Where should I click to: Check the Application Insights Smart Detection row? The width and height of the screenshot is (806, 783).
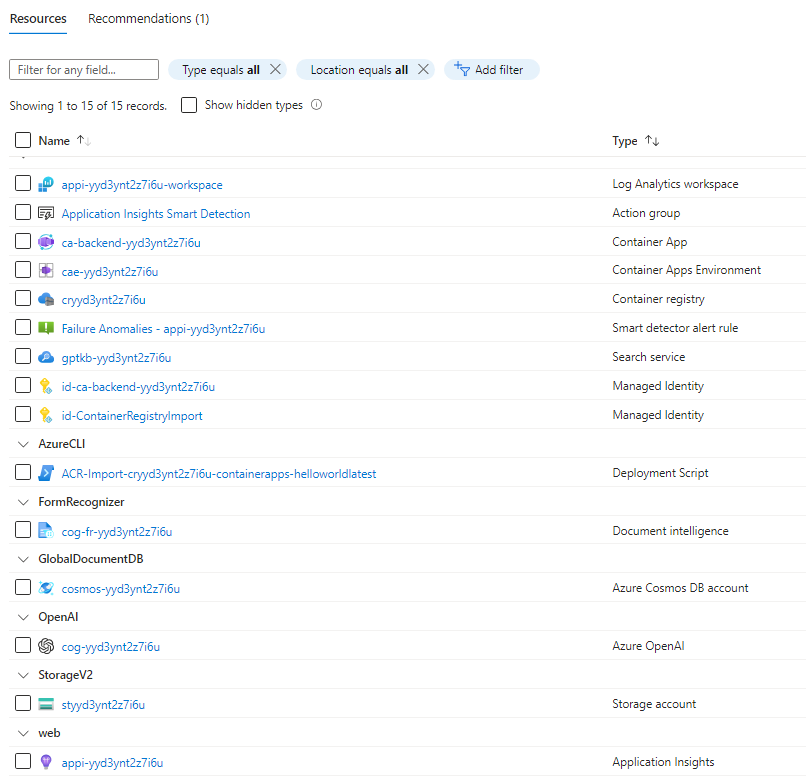pyautogui.click(x=23, y=212)
